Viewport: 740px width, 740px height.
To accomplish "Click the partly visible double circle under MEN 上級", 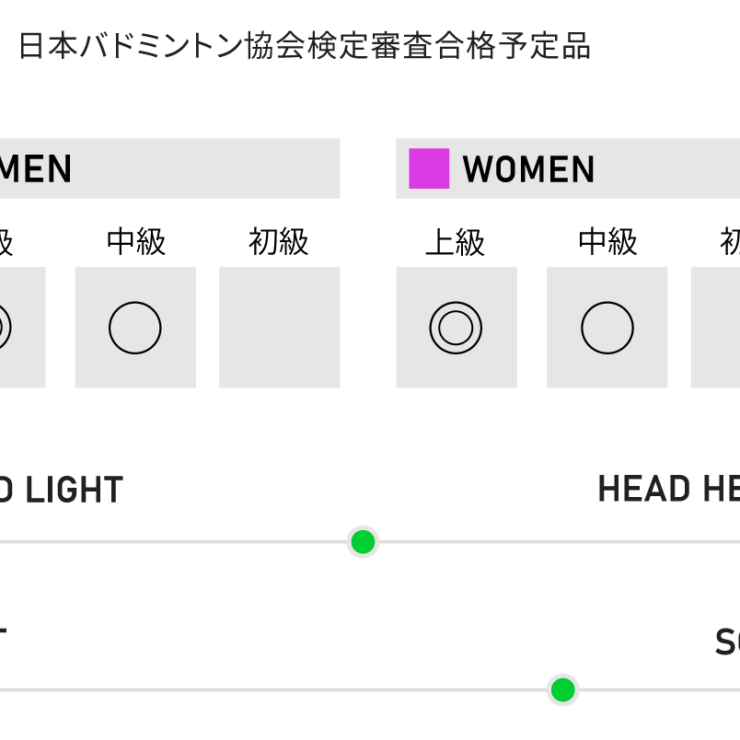I will pyautogui.click(x=3, y=327).
